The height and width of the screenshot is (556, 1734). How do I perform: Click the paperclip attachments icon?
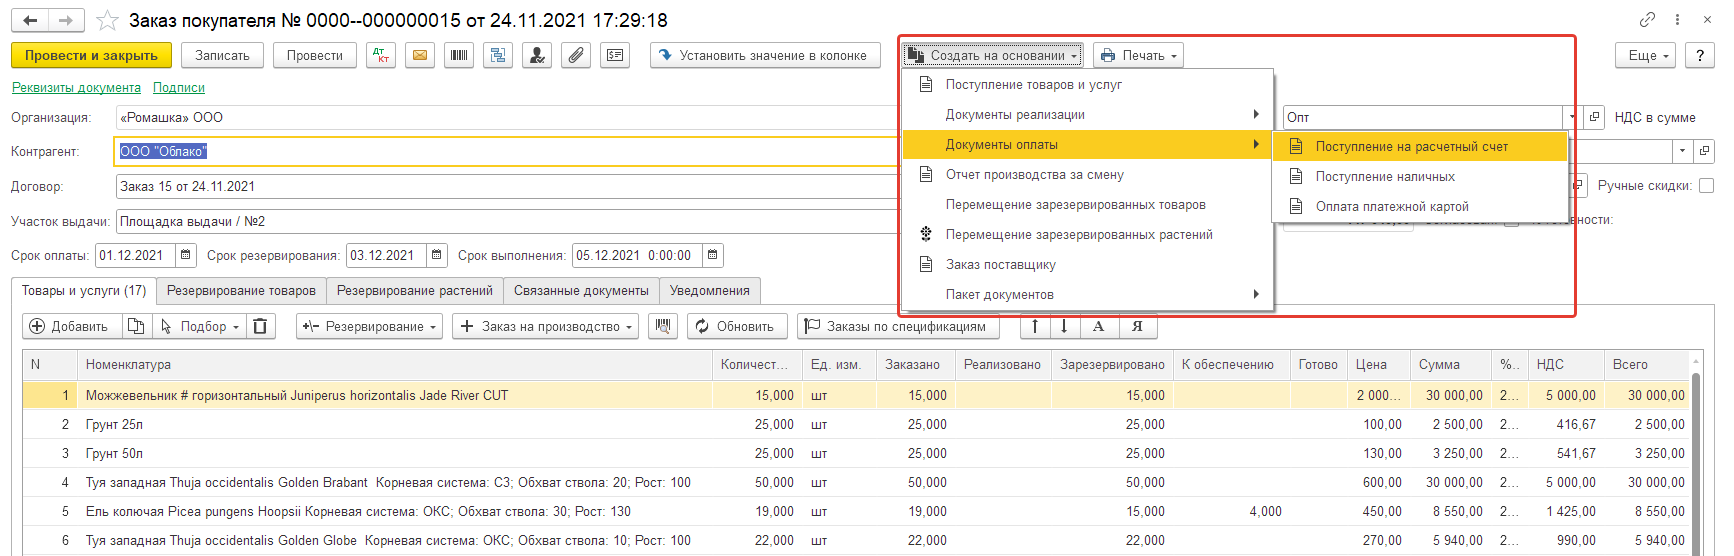coord(576,56)
